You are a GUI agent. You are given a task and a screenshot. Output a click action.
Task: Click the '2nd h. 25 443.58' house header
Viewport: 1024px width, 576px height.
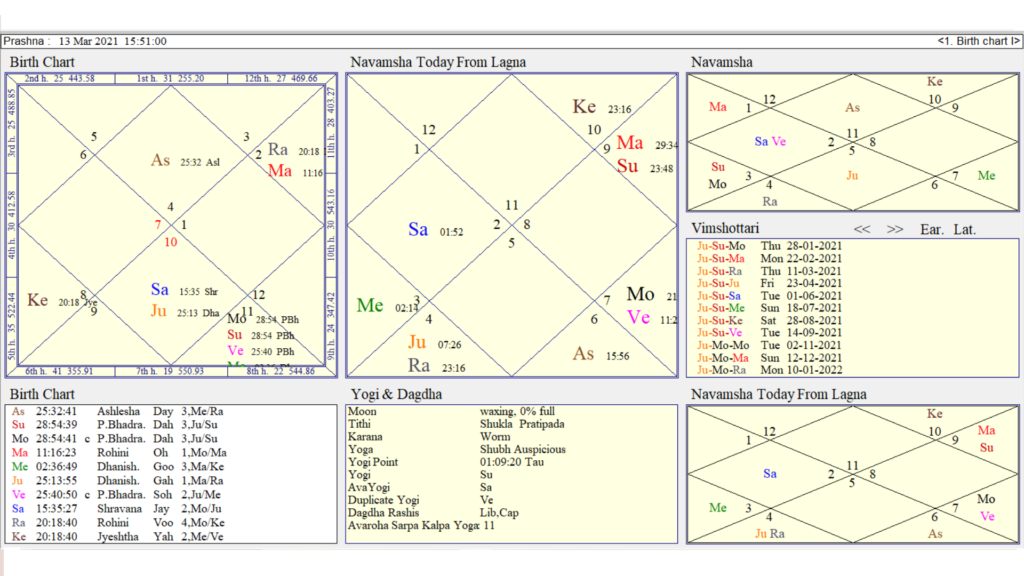pyautogui.click(x=59, y=78)
